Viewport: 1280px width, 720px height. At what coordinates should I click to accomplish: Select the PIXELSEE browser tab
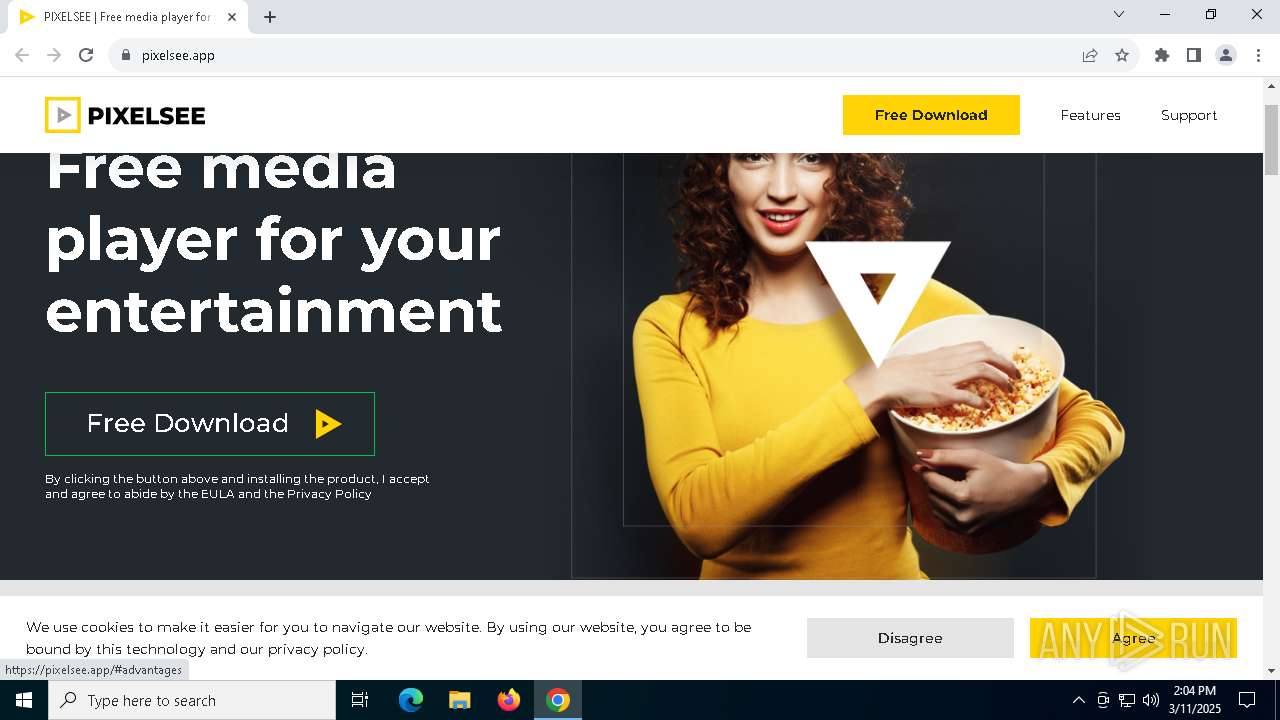tap(128, 17)
